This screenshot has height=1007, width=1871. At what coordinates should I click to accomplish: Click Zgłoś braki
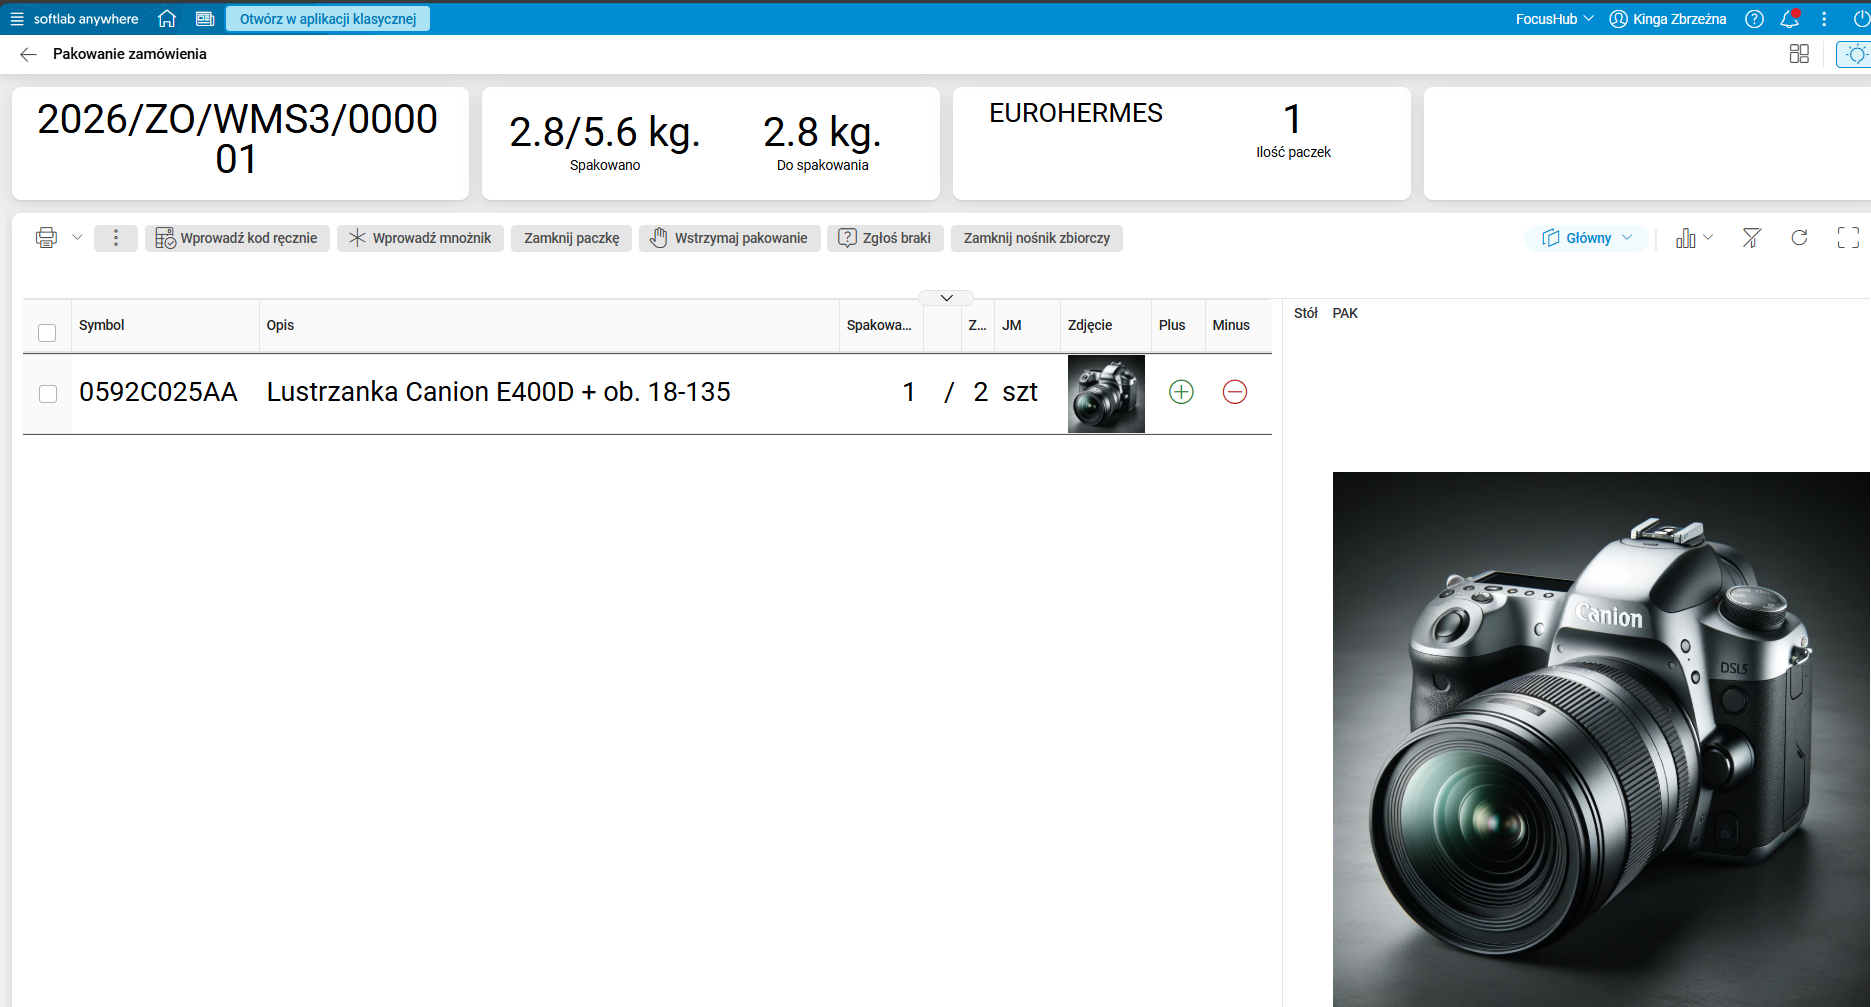[885, 238]
